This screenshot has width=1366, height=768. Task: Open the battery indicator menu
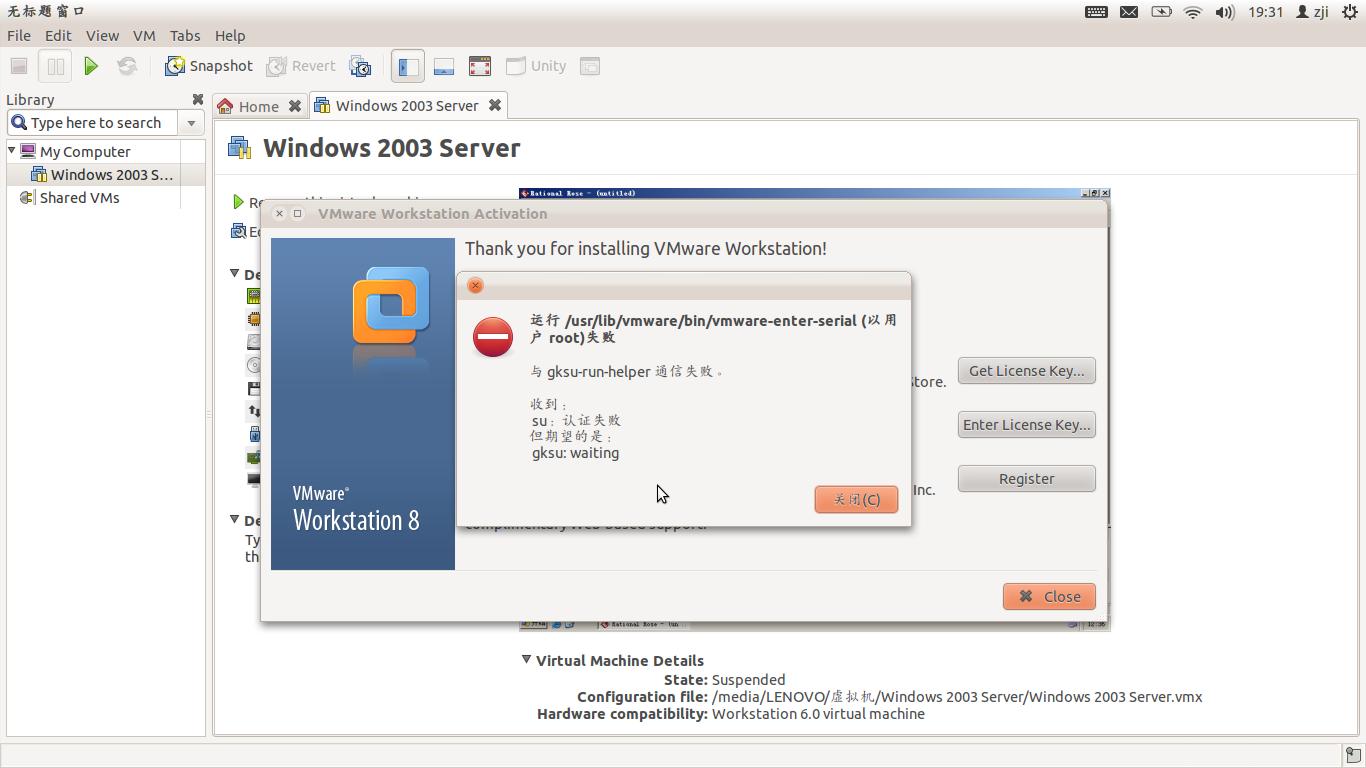pyautogui.click(x=1161, y=12)
